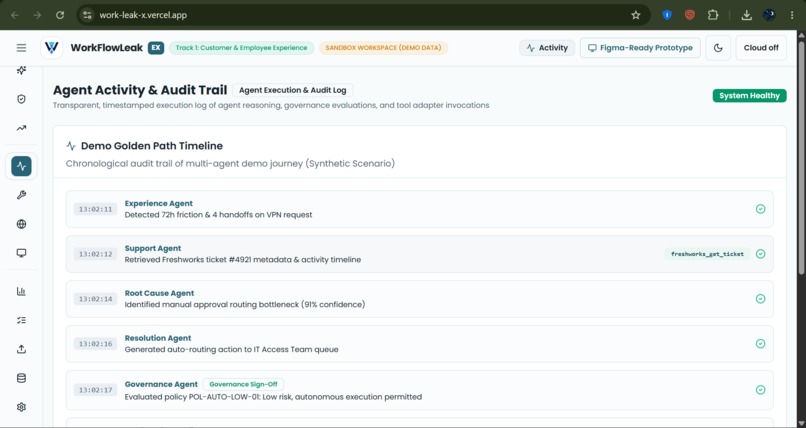Click 'Detected 72h friction & 4 handoffs' text
806x428 pixels.
click(218, 215)
